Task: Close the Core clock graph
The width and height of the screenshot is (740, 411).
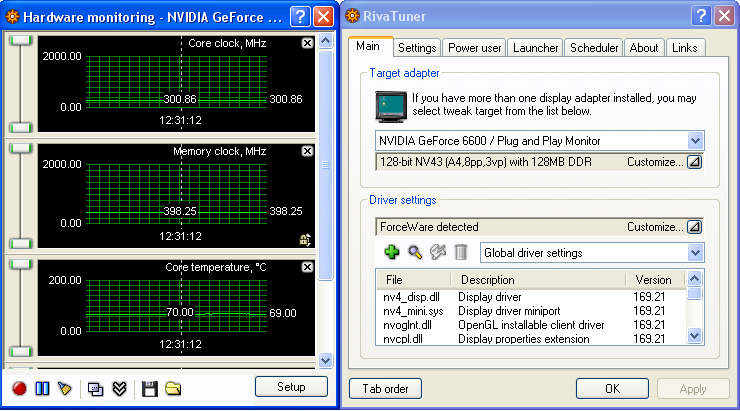Action: 307,43
